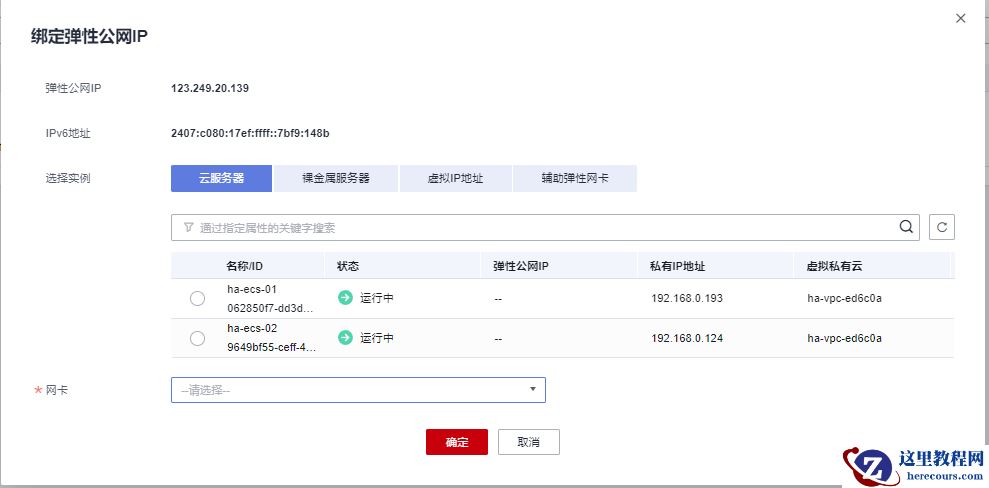The image size is (989, 488).
Task: Click instance ID 062850f7-dd3d...
Action: point(269,309)
